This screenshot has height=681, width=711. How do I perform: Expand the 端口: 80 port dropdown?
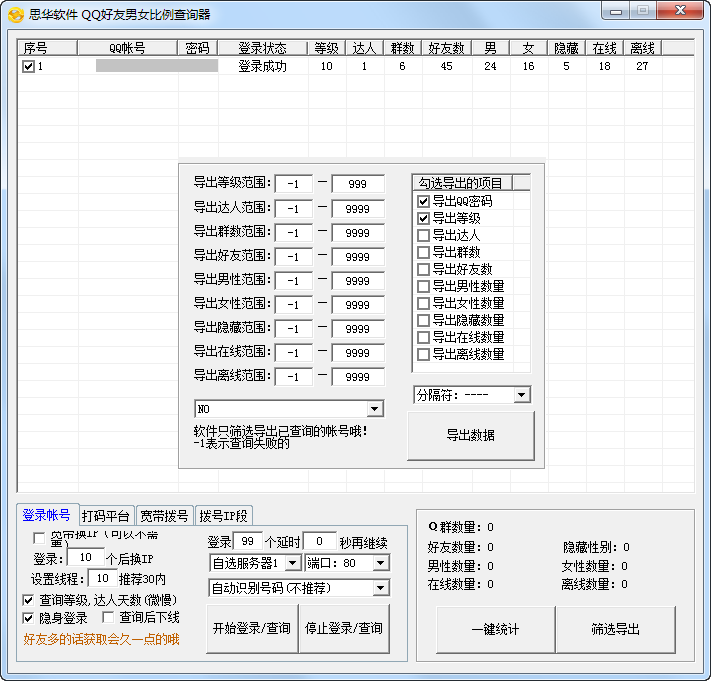click(380, 563)
